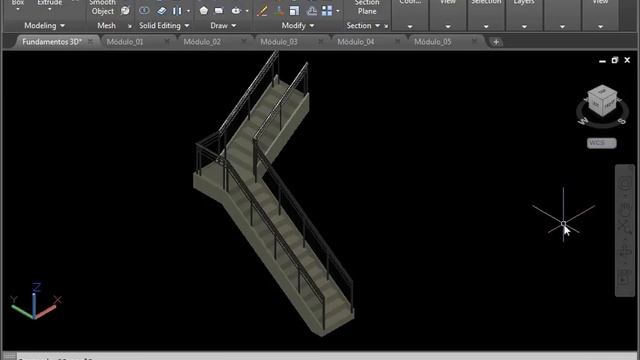640x360 pixels.
Task: Open the Section panel dialog launcher arrow
Action: (x=386, y=26)
